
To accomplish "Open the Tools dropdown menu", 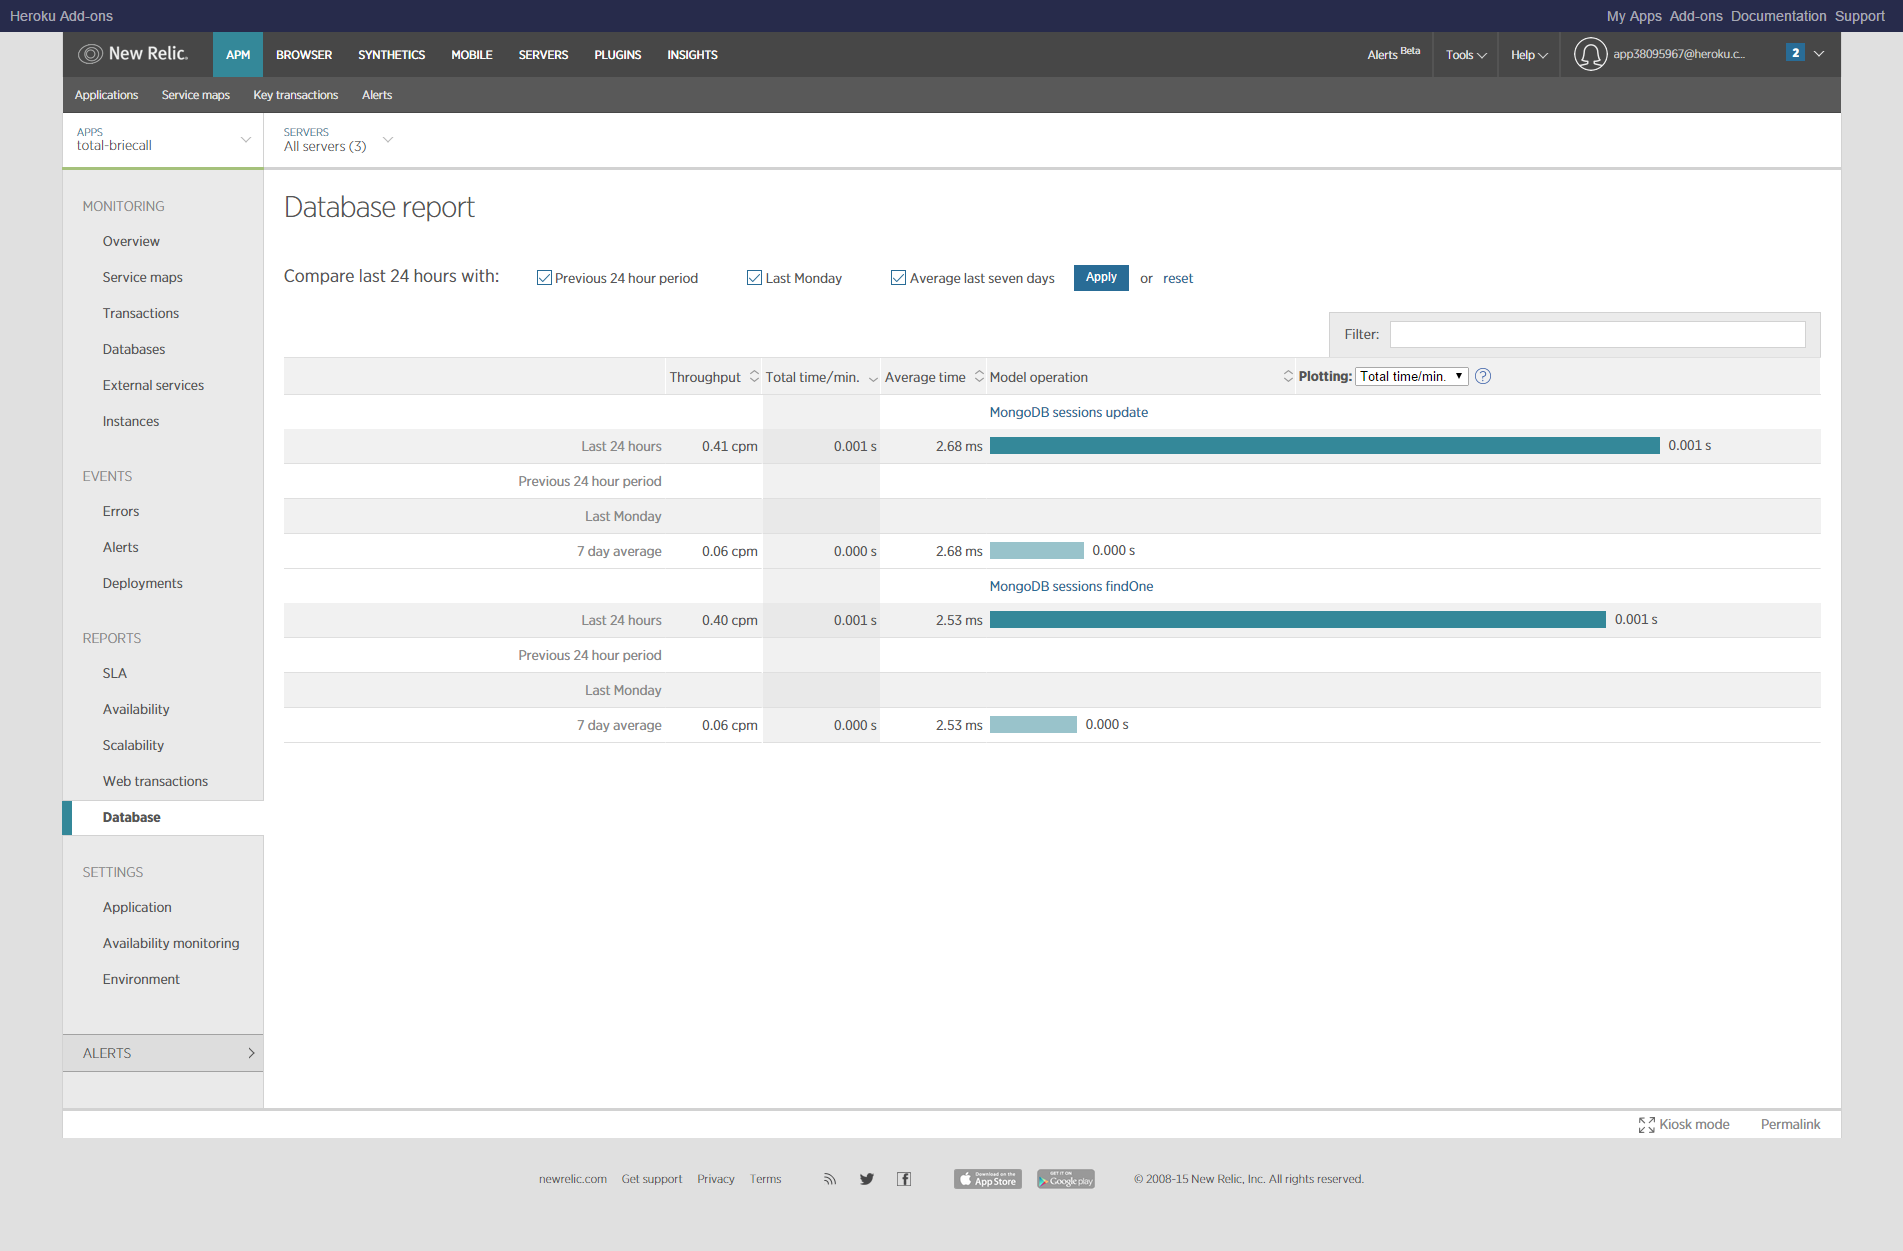I will click(x=1466, y=55).
